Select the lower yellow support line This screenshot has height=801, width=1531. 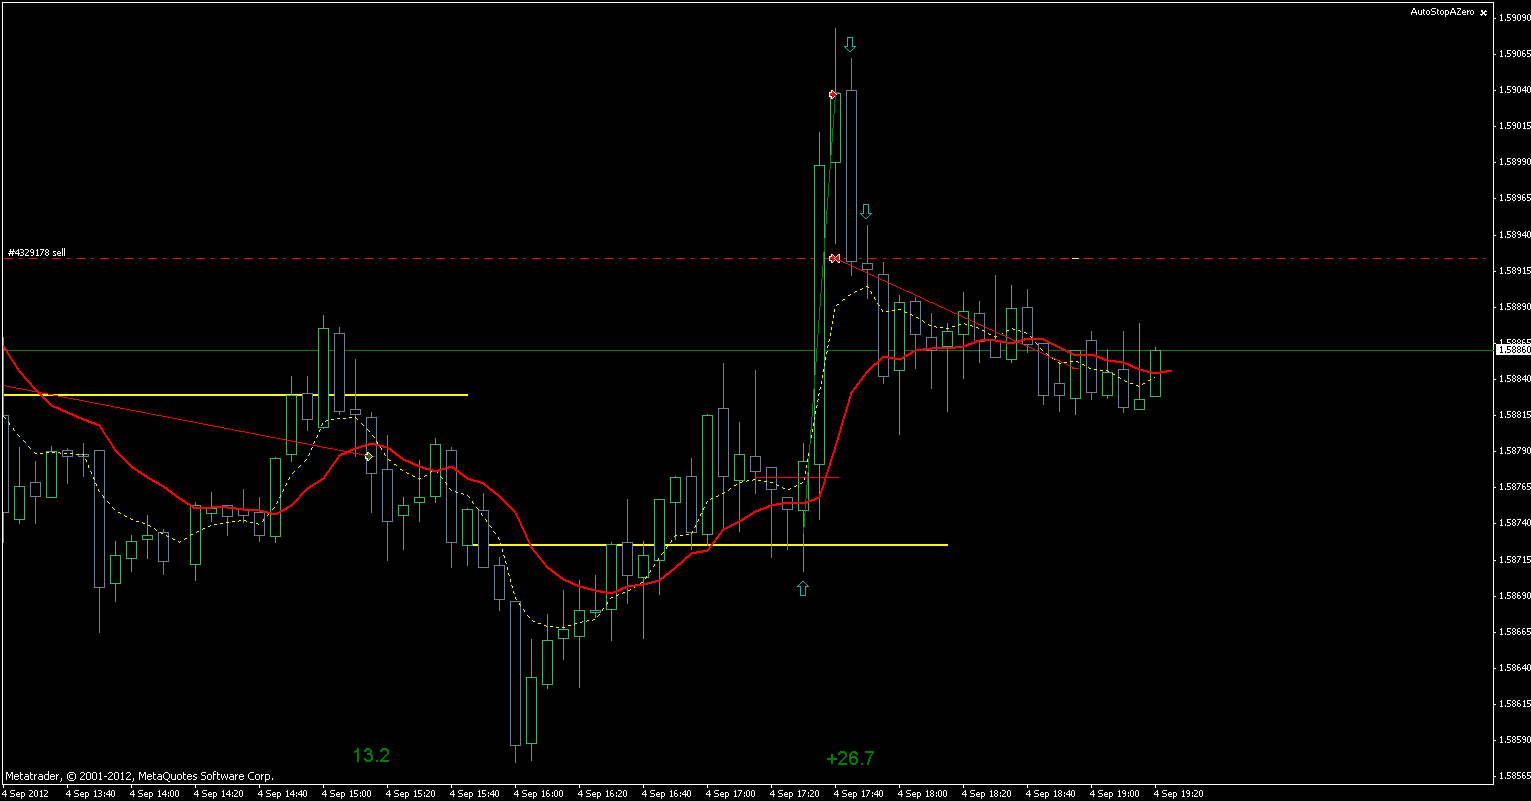[x=700, y=544]
